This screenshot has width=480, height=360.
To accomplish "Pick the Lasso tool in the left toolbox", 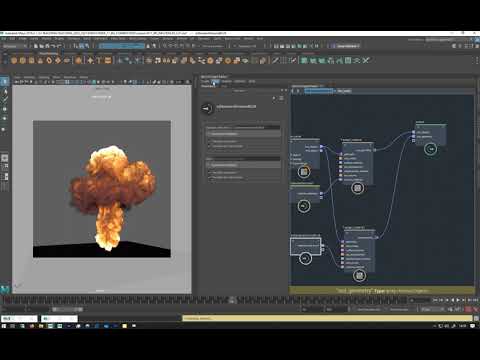I will coord(5,91).
